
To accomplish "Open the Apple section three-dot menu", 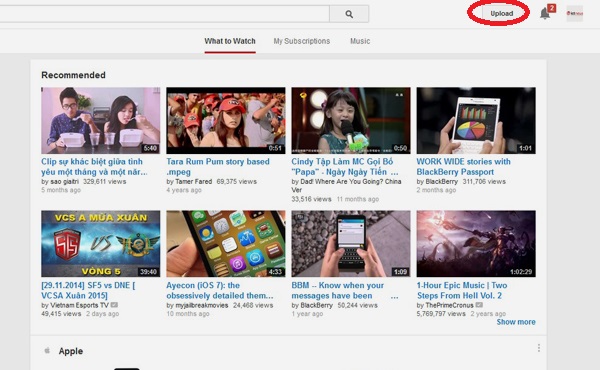I will 539,348.
